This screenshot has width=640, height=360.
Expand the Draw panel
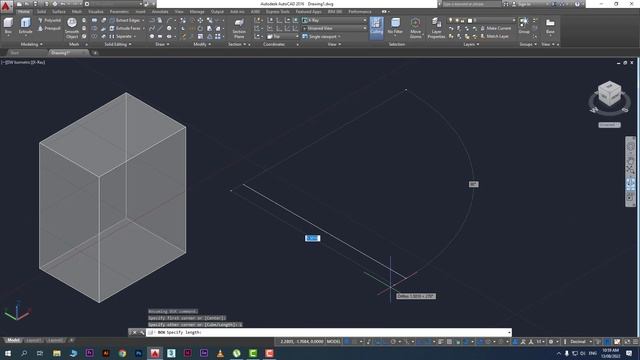(162, 44)
